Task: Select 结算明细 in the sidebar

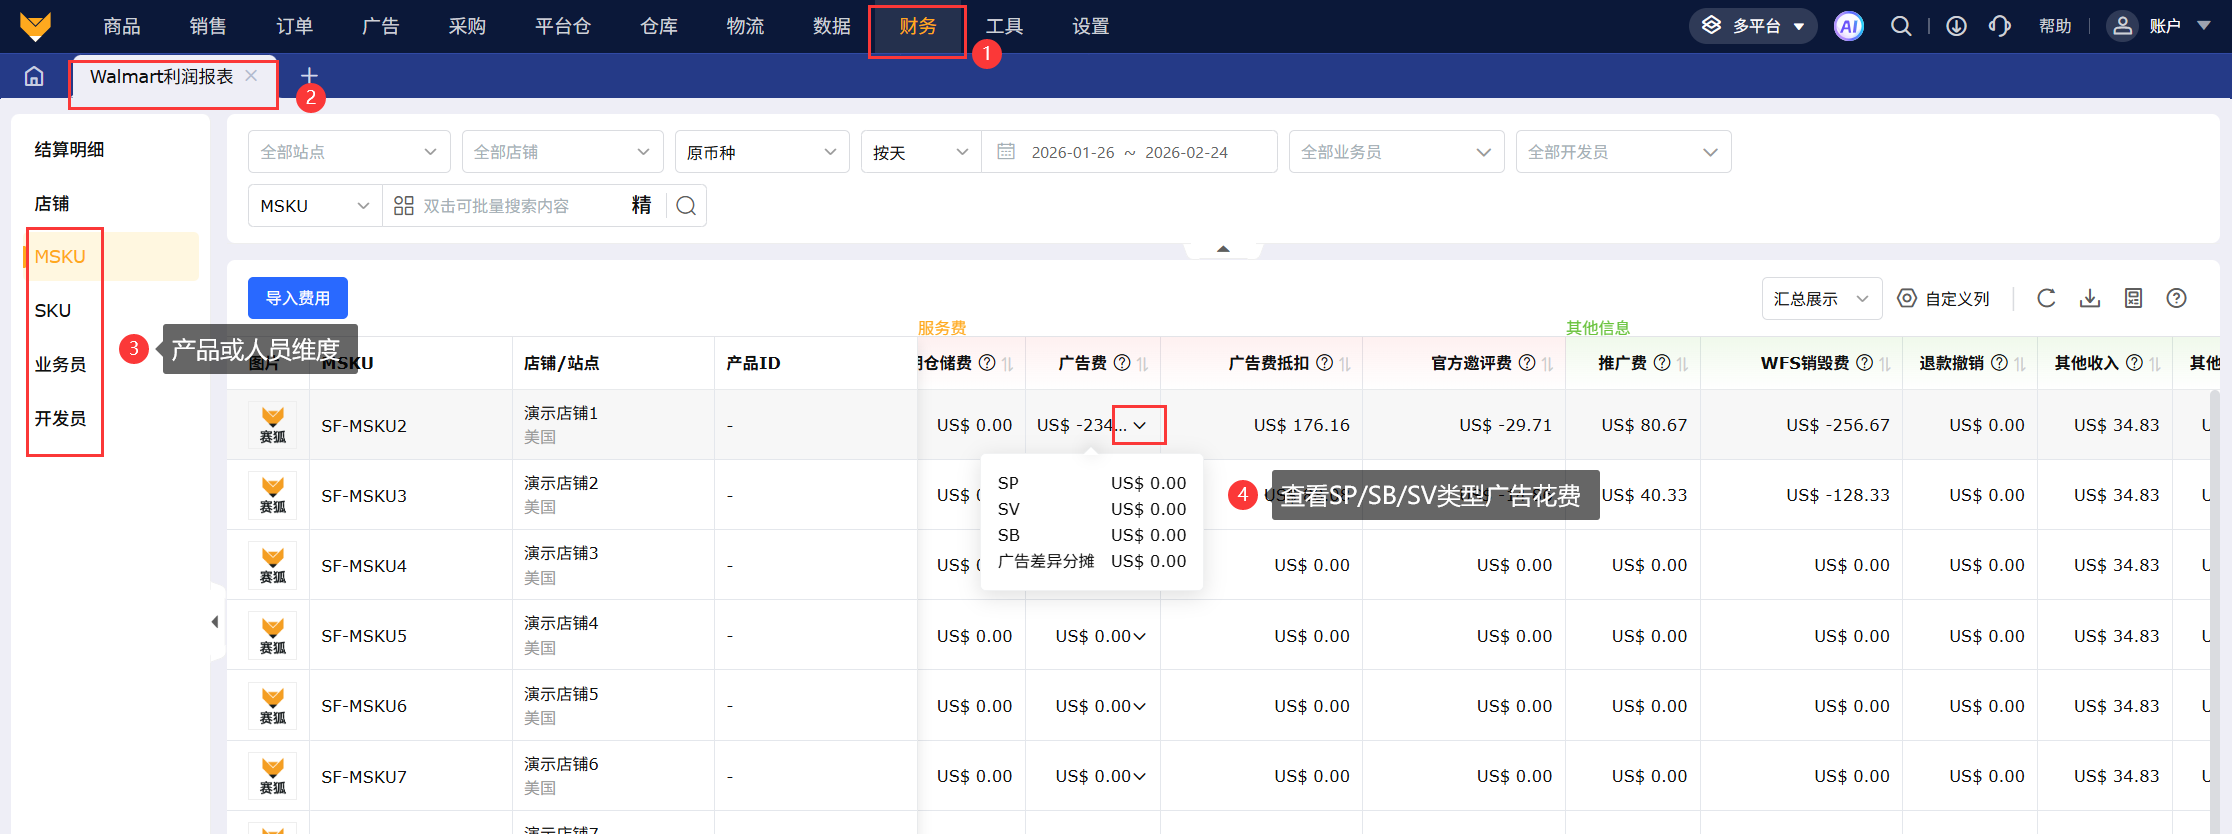Action: tap(69, 150)
